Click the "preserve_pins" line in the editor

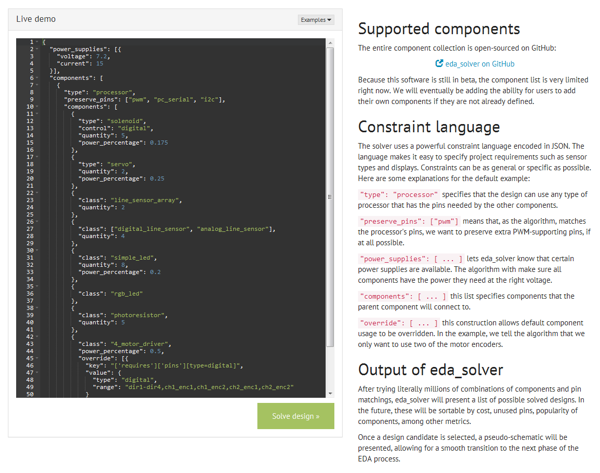(145, 99)
